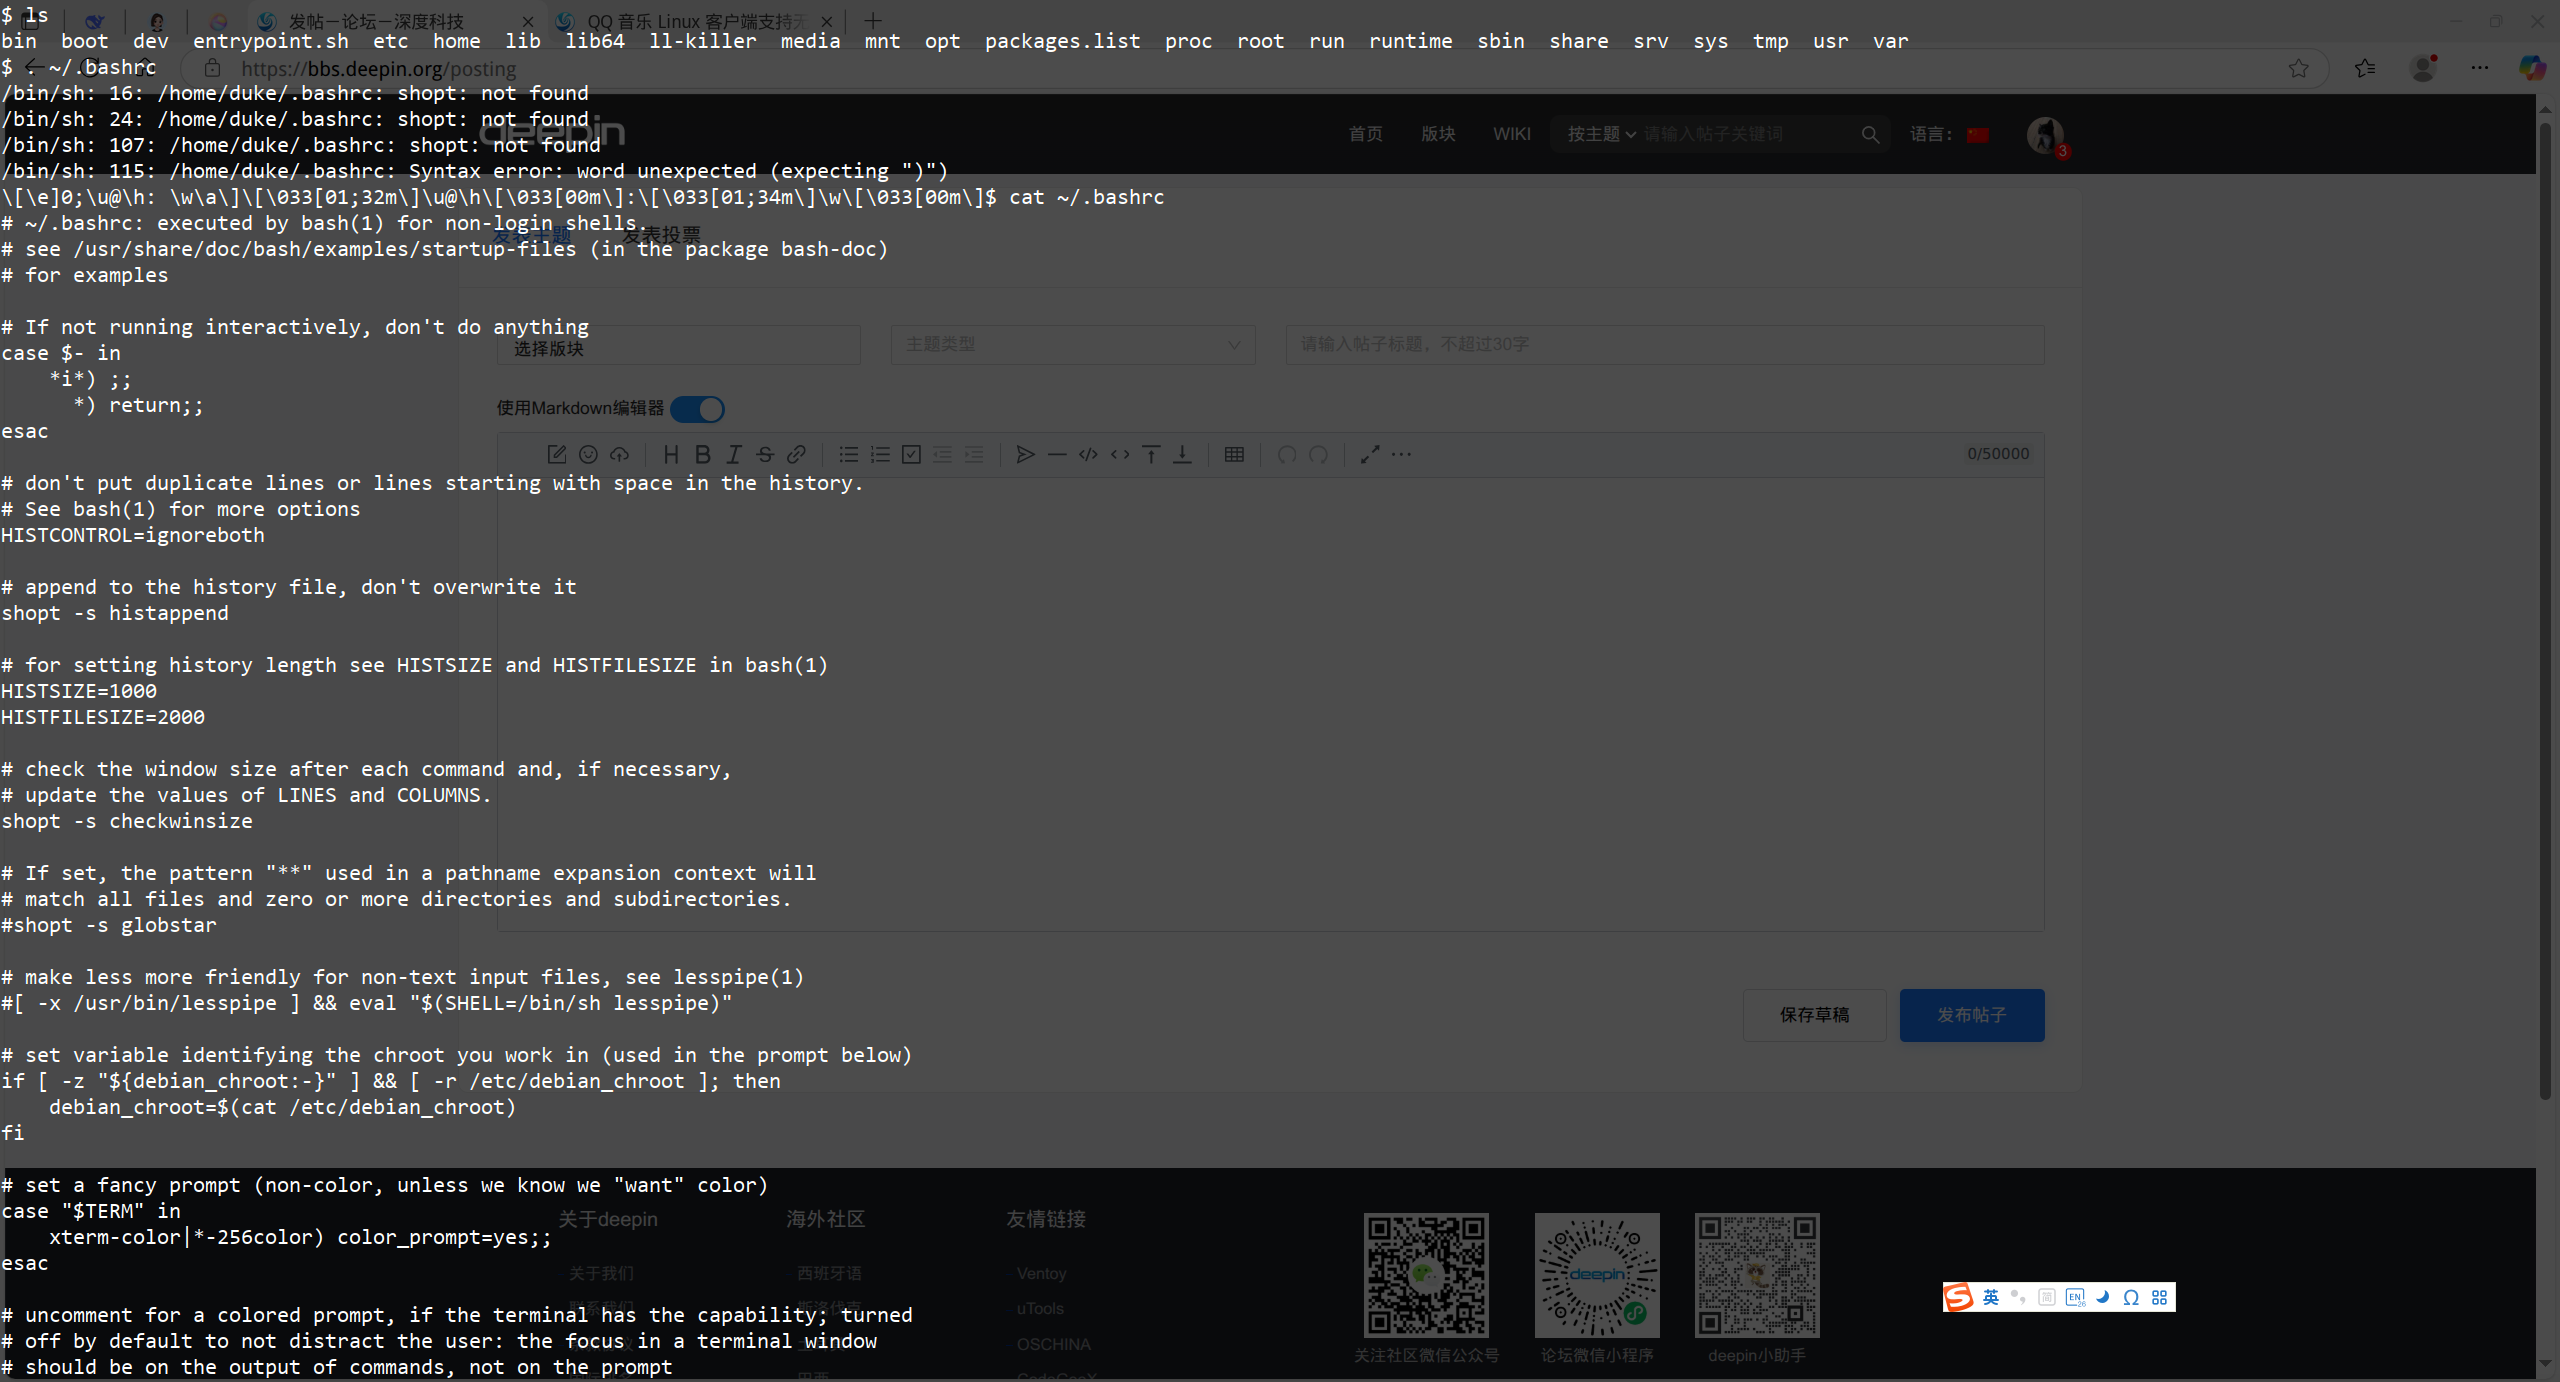Insert a code block with the </> icon

1088,454
